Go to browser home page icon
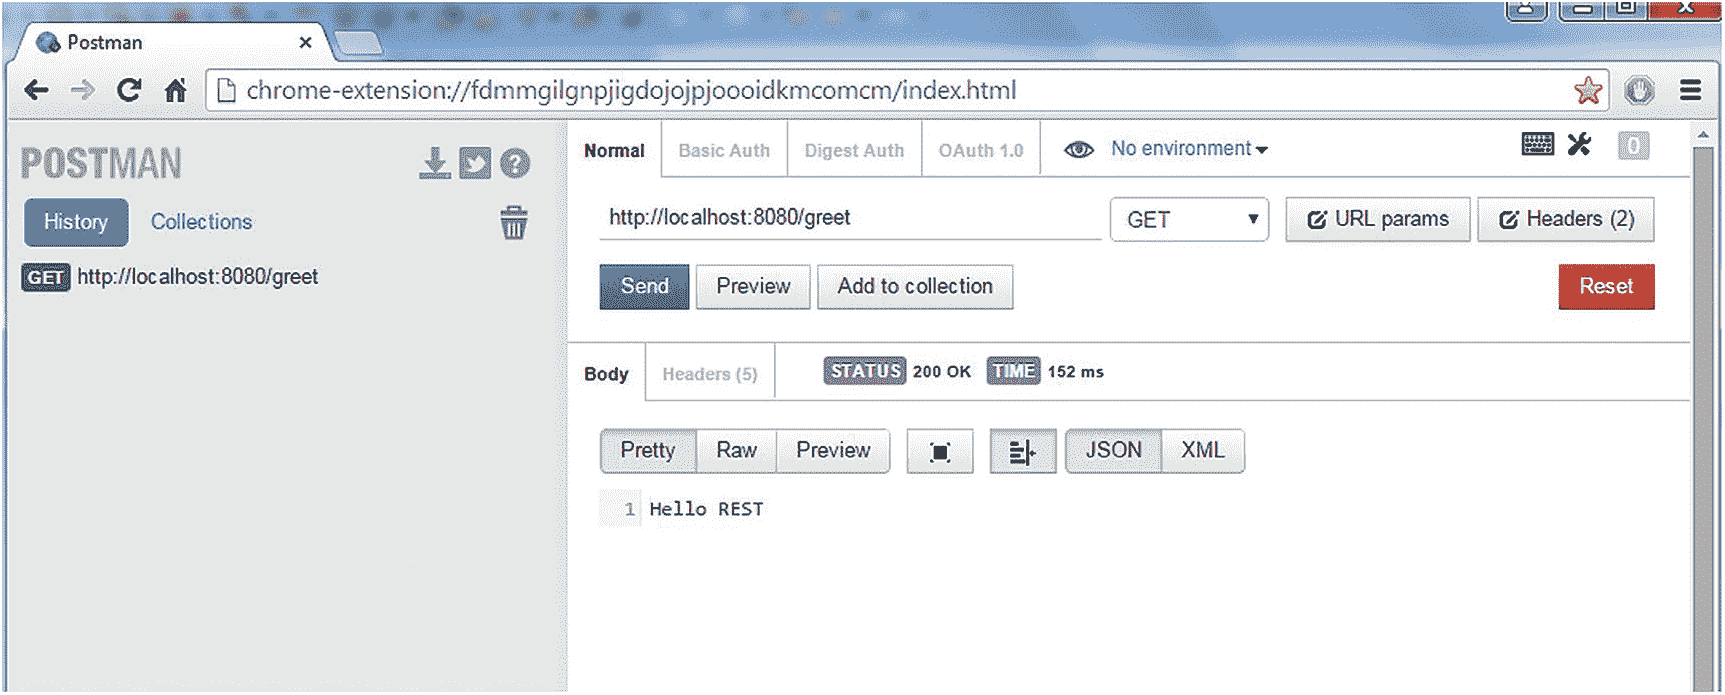1725x695 pixels. 176,91
